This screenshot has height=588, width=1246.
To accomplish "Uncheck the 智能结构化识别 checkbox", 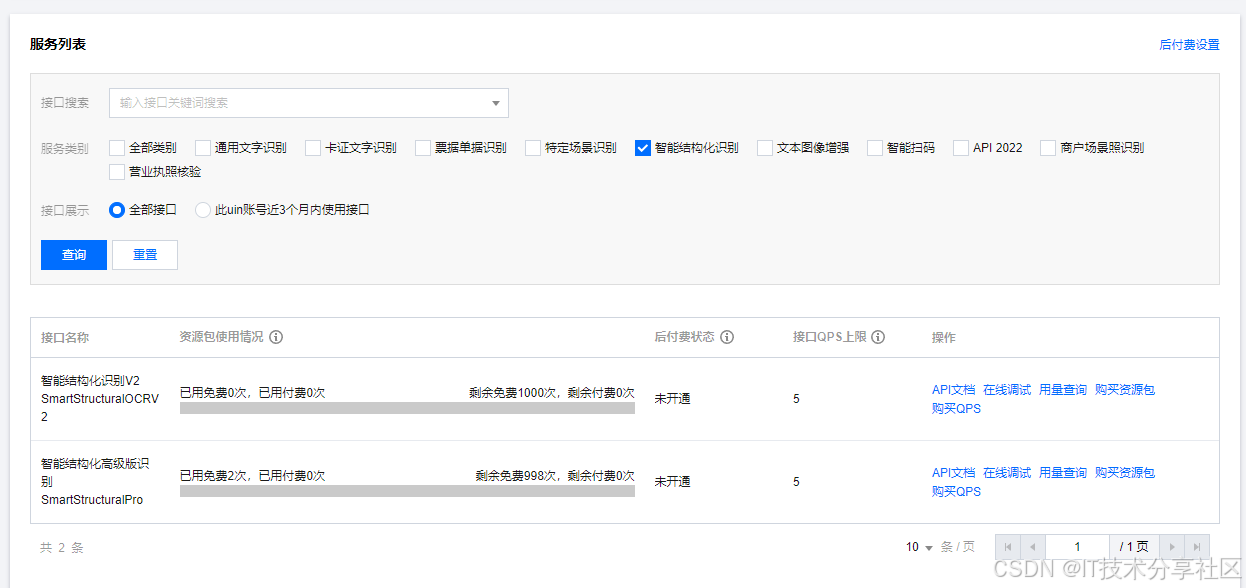I will click(643, 148).
